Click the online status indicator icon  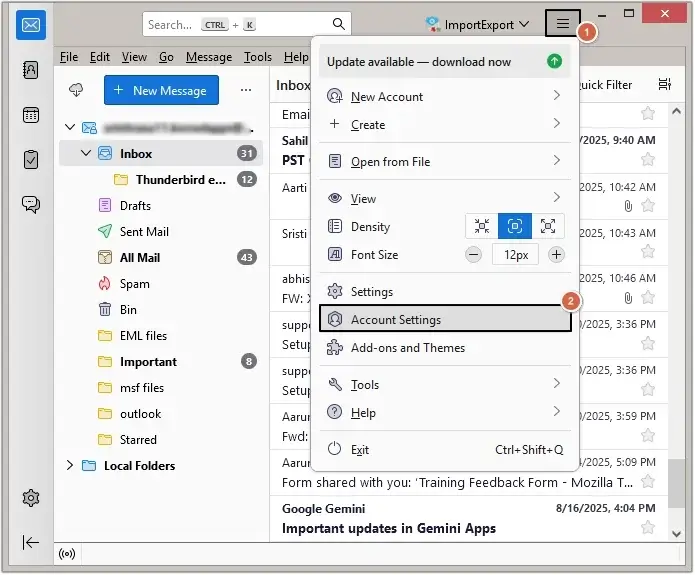tap(67, 554)
